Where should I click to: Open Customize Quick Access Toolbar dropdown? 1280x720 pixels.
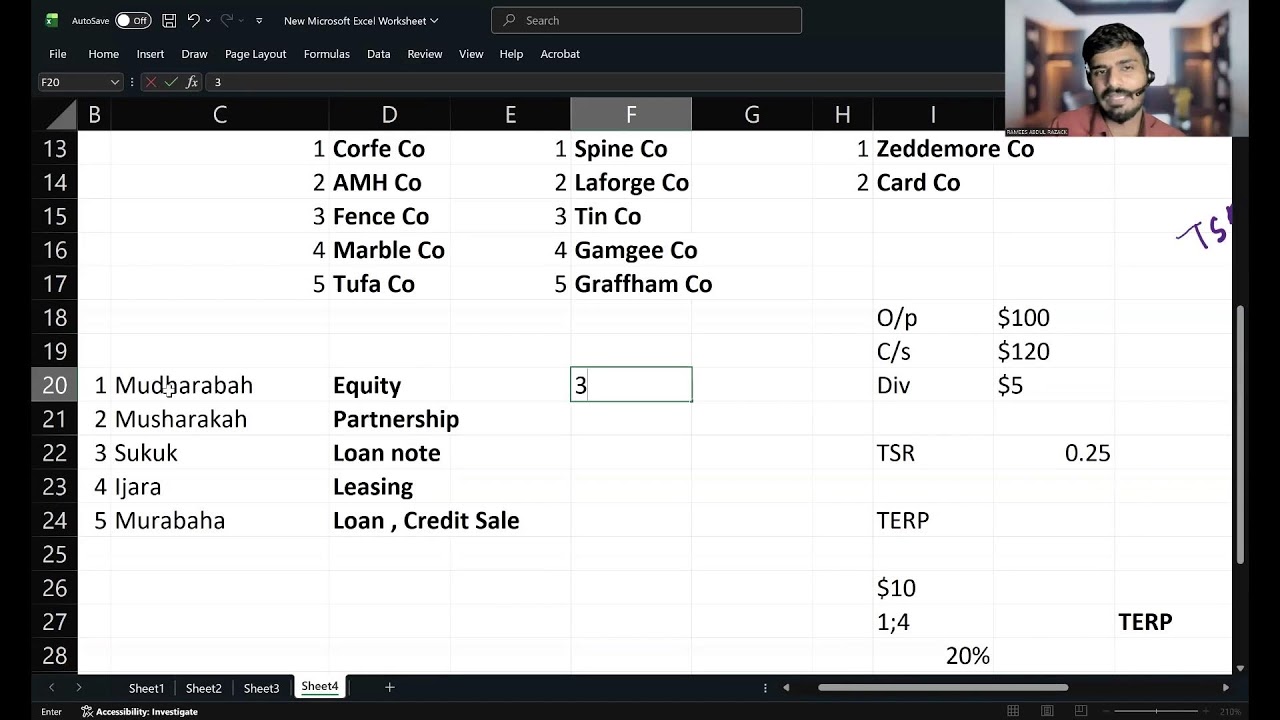click(x=259, y=20)
